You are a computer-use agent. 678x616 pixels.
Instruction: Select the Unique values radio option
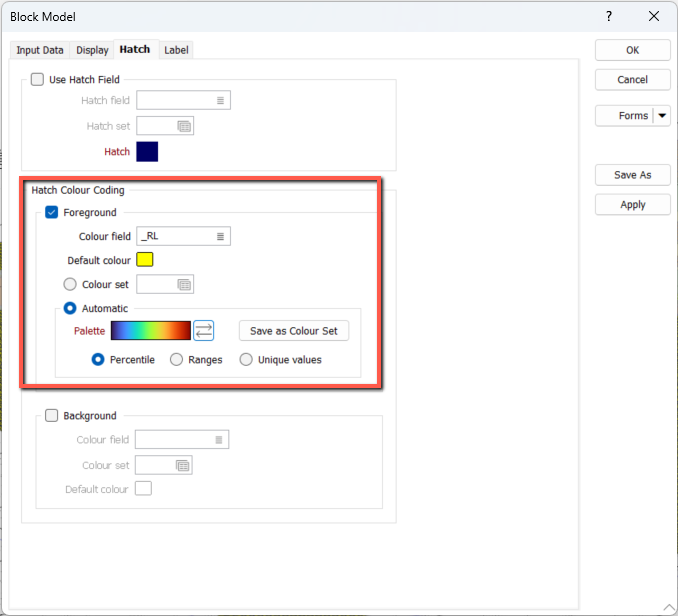246,360
